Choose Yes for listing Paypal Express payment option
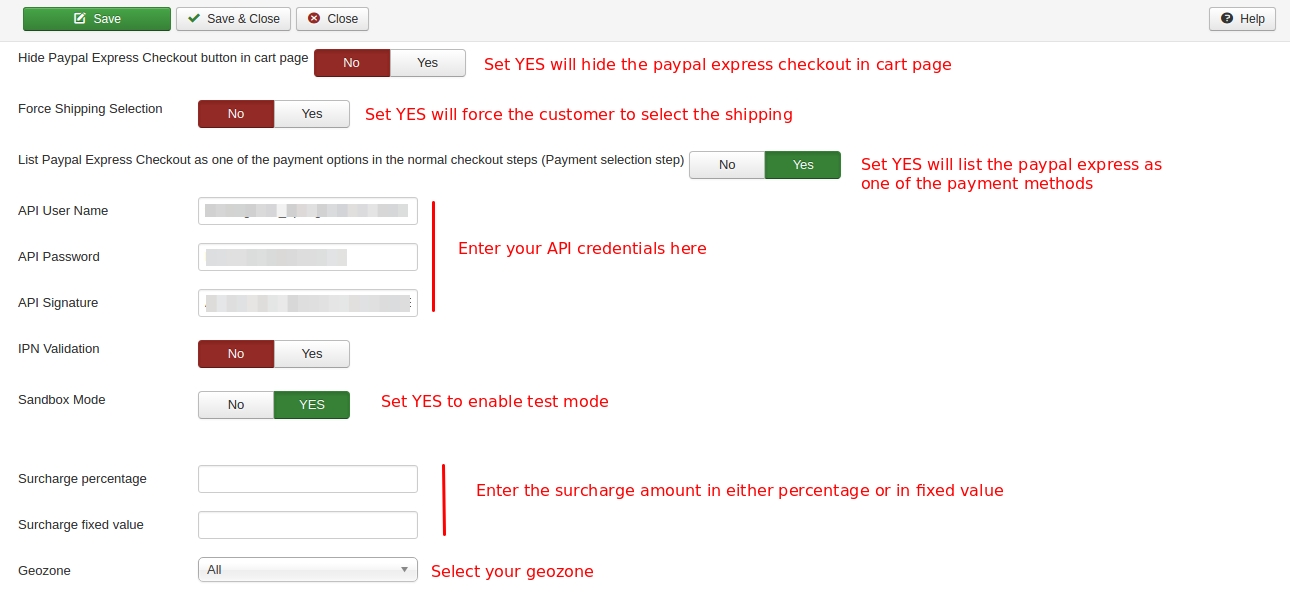Image resolution: width=1290 pixels, height=595 pixels. tap(803, 165)
